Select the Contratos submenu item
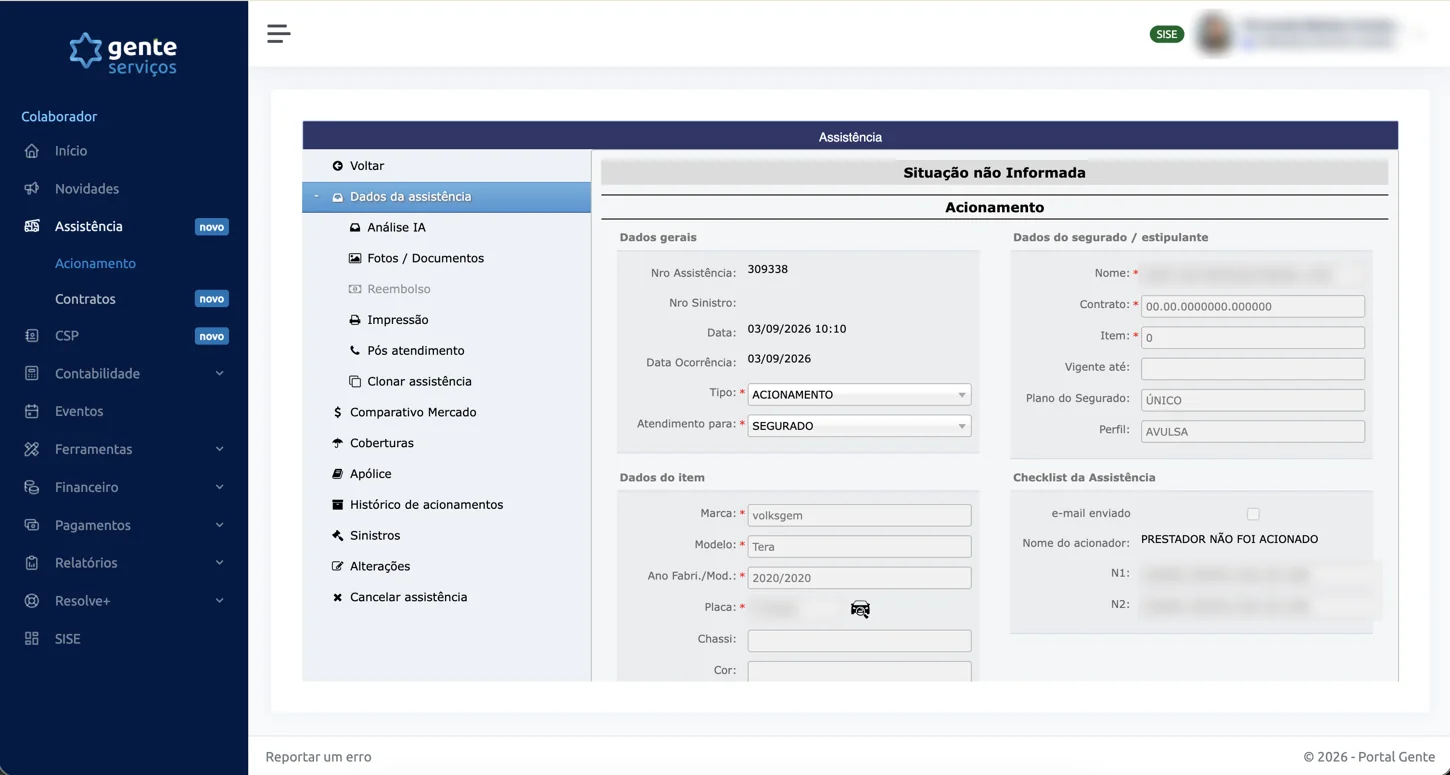This screenshot has width=1450, height=775. (x=85, y=299)
